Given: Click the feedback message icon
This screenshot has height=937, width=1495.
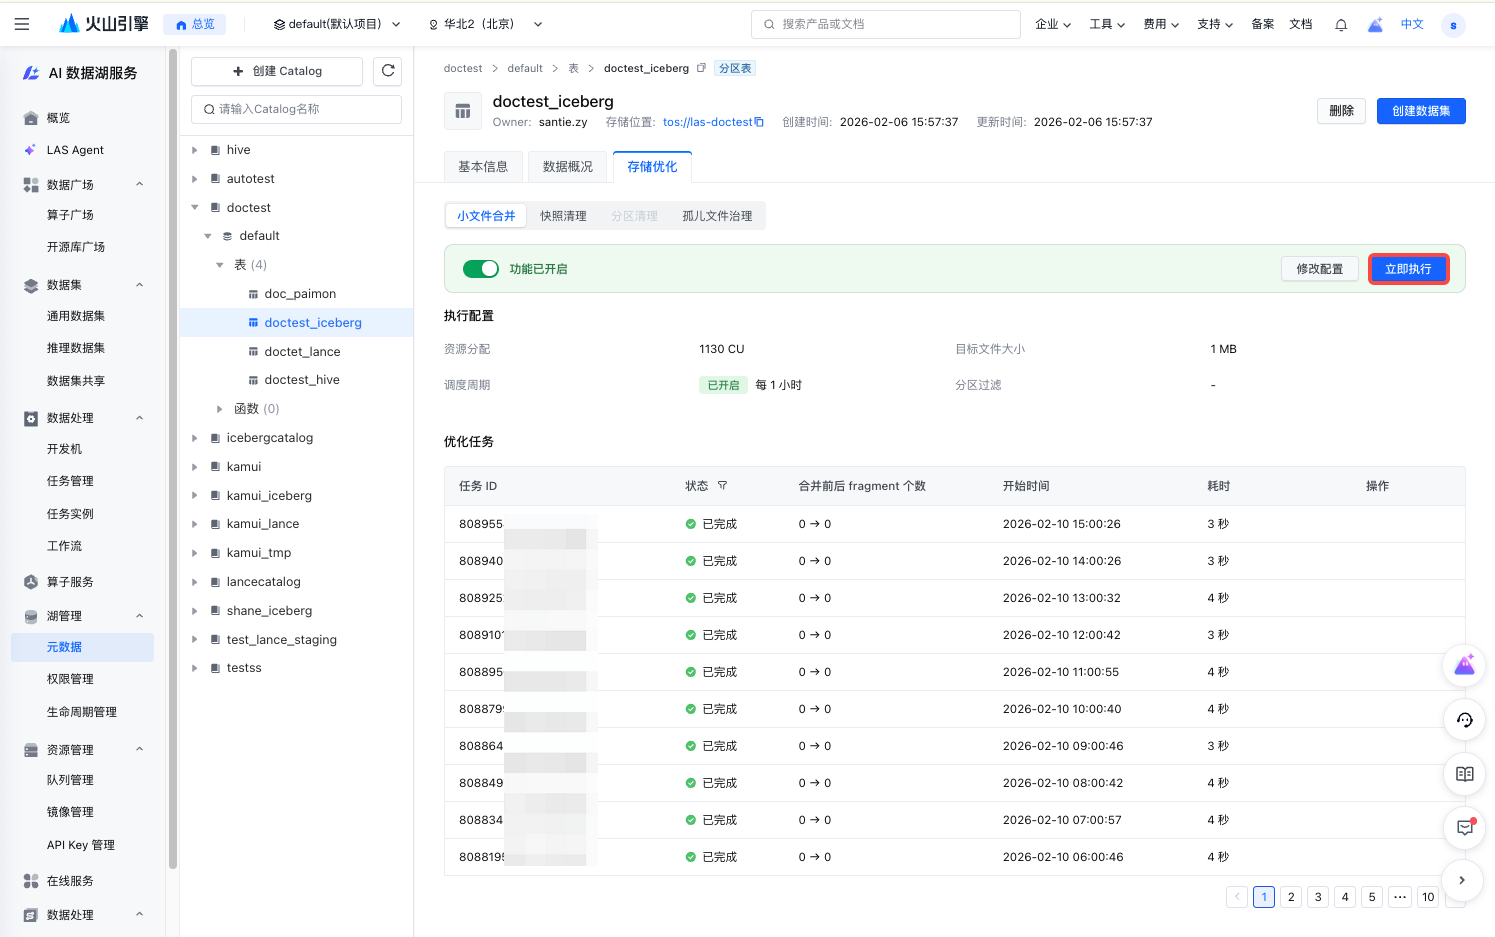Looking at the screenshot, I should (1464, 828).
